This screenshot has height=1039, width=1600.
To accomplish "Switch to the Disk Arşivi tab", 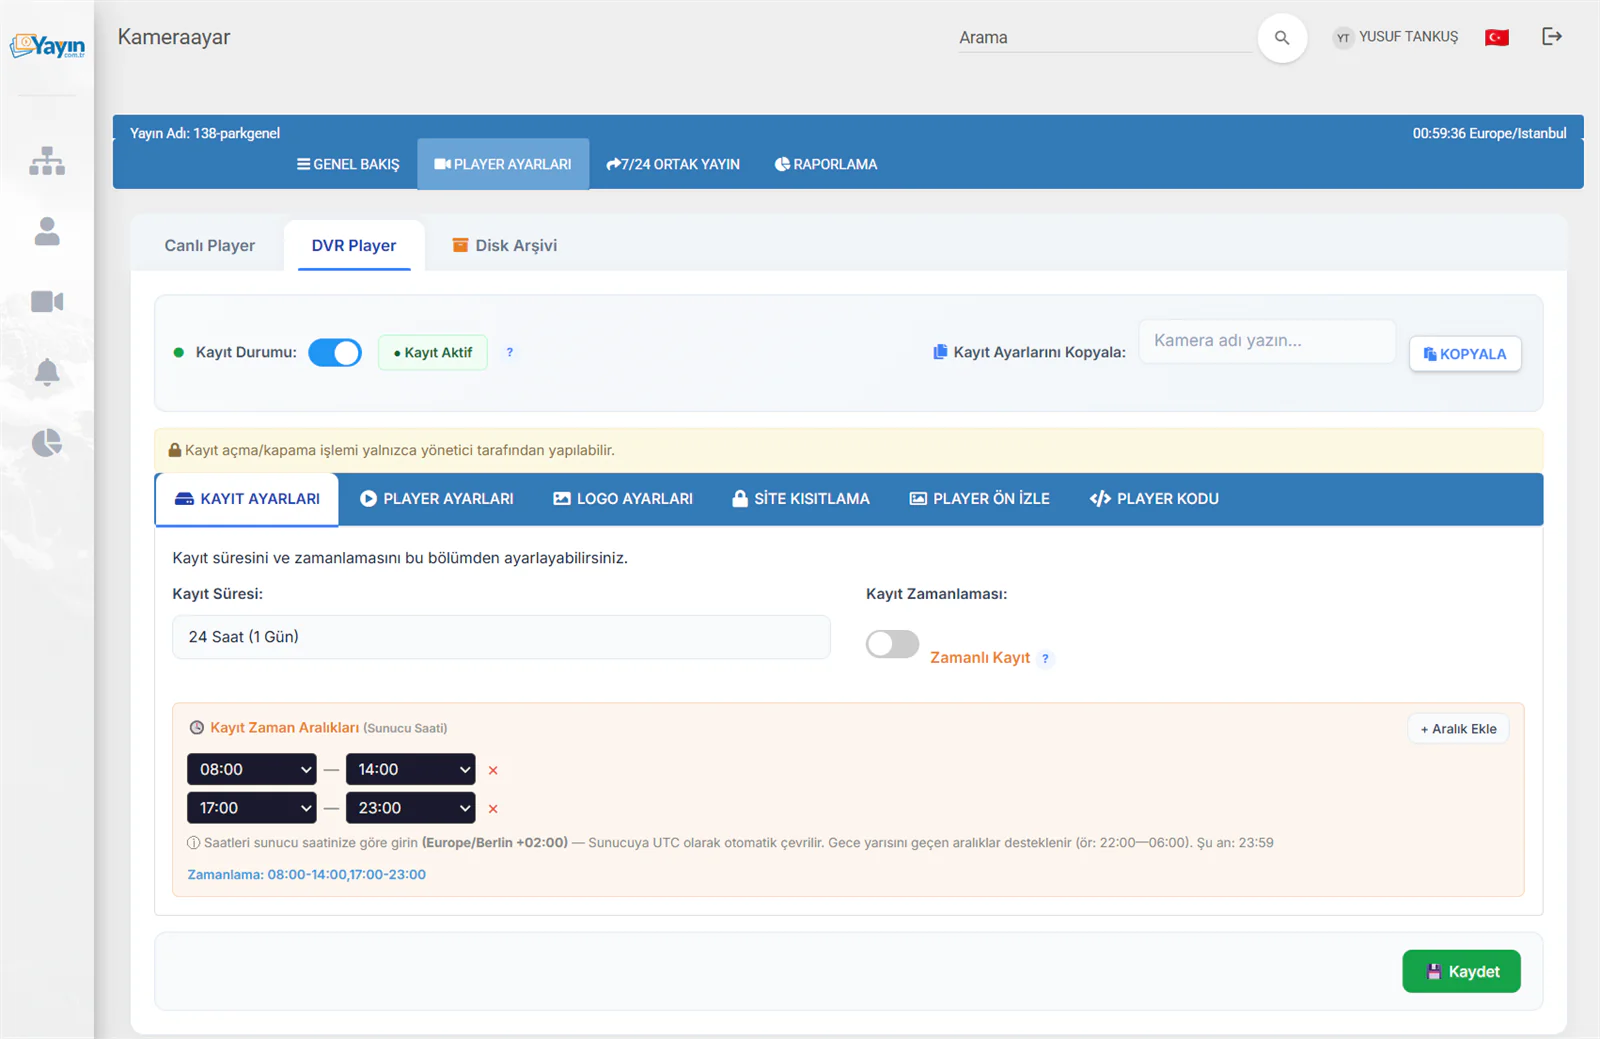I will point(505,246).
